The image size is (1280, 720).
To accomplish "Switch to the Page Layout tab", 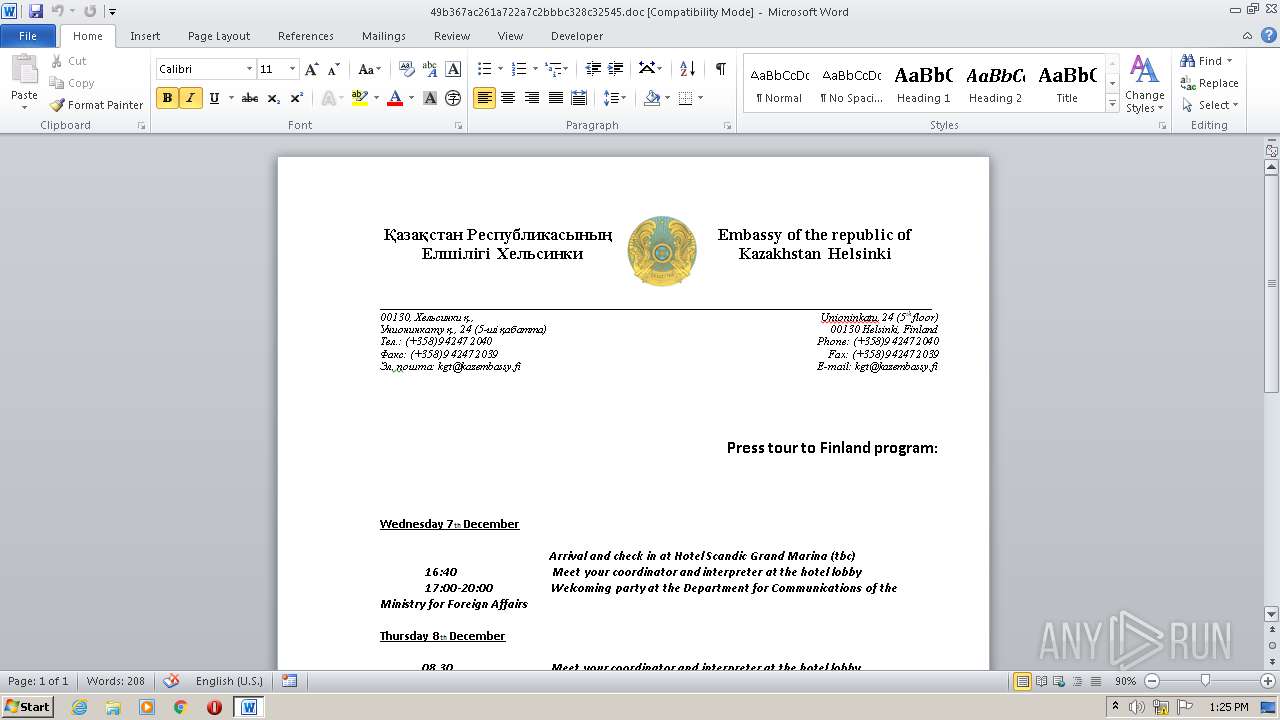I will coord(219,36).
